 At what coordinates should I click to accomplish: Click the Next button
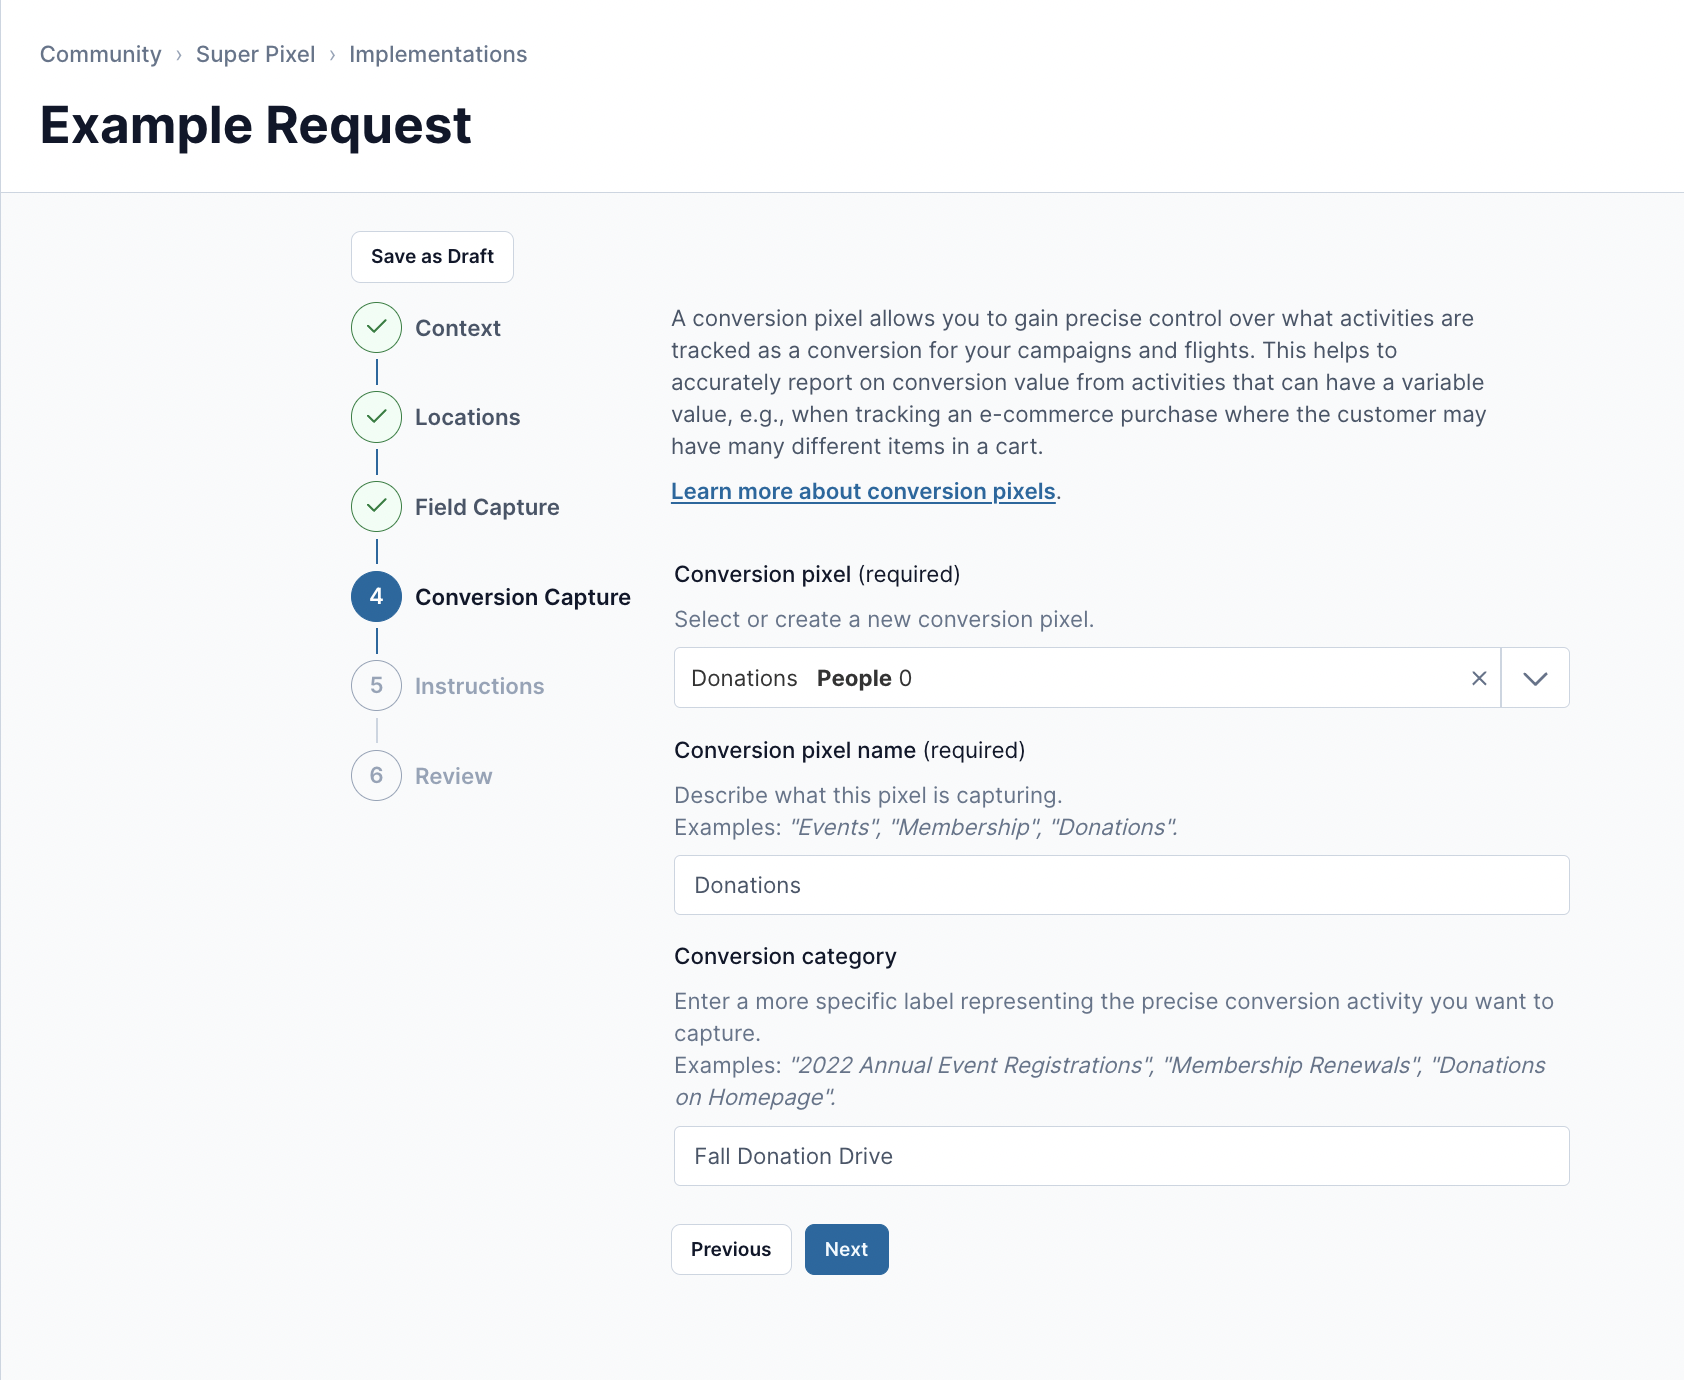click(x=847, y=1249)
